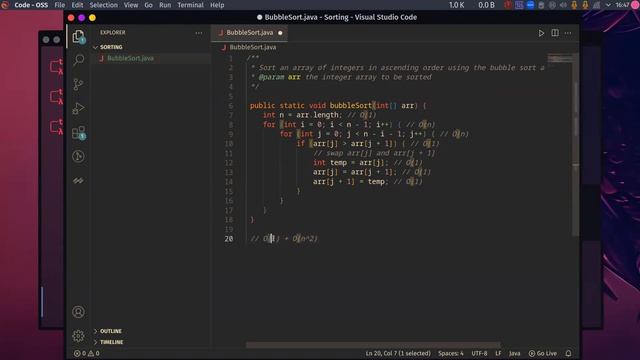
Task: Open the Terminal menu
Action: click(191, 5)
